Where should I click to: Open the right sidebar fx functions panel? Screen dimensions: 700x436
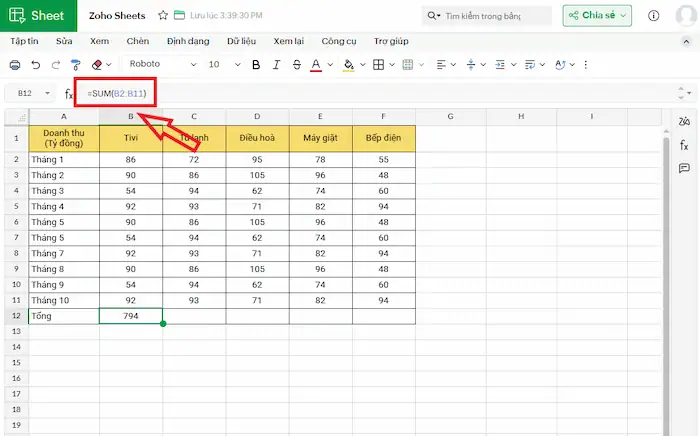[x=684, y=145]
